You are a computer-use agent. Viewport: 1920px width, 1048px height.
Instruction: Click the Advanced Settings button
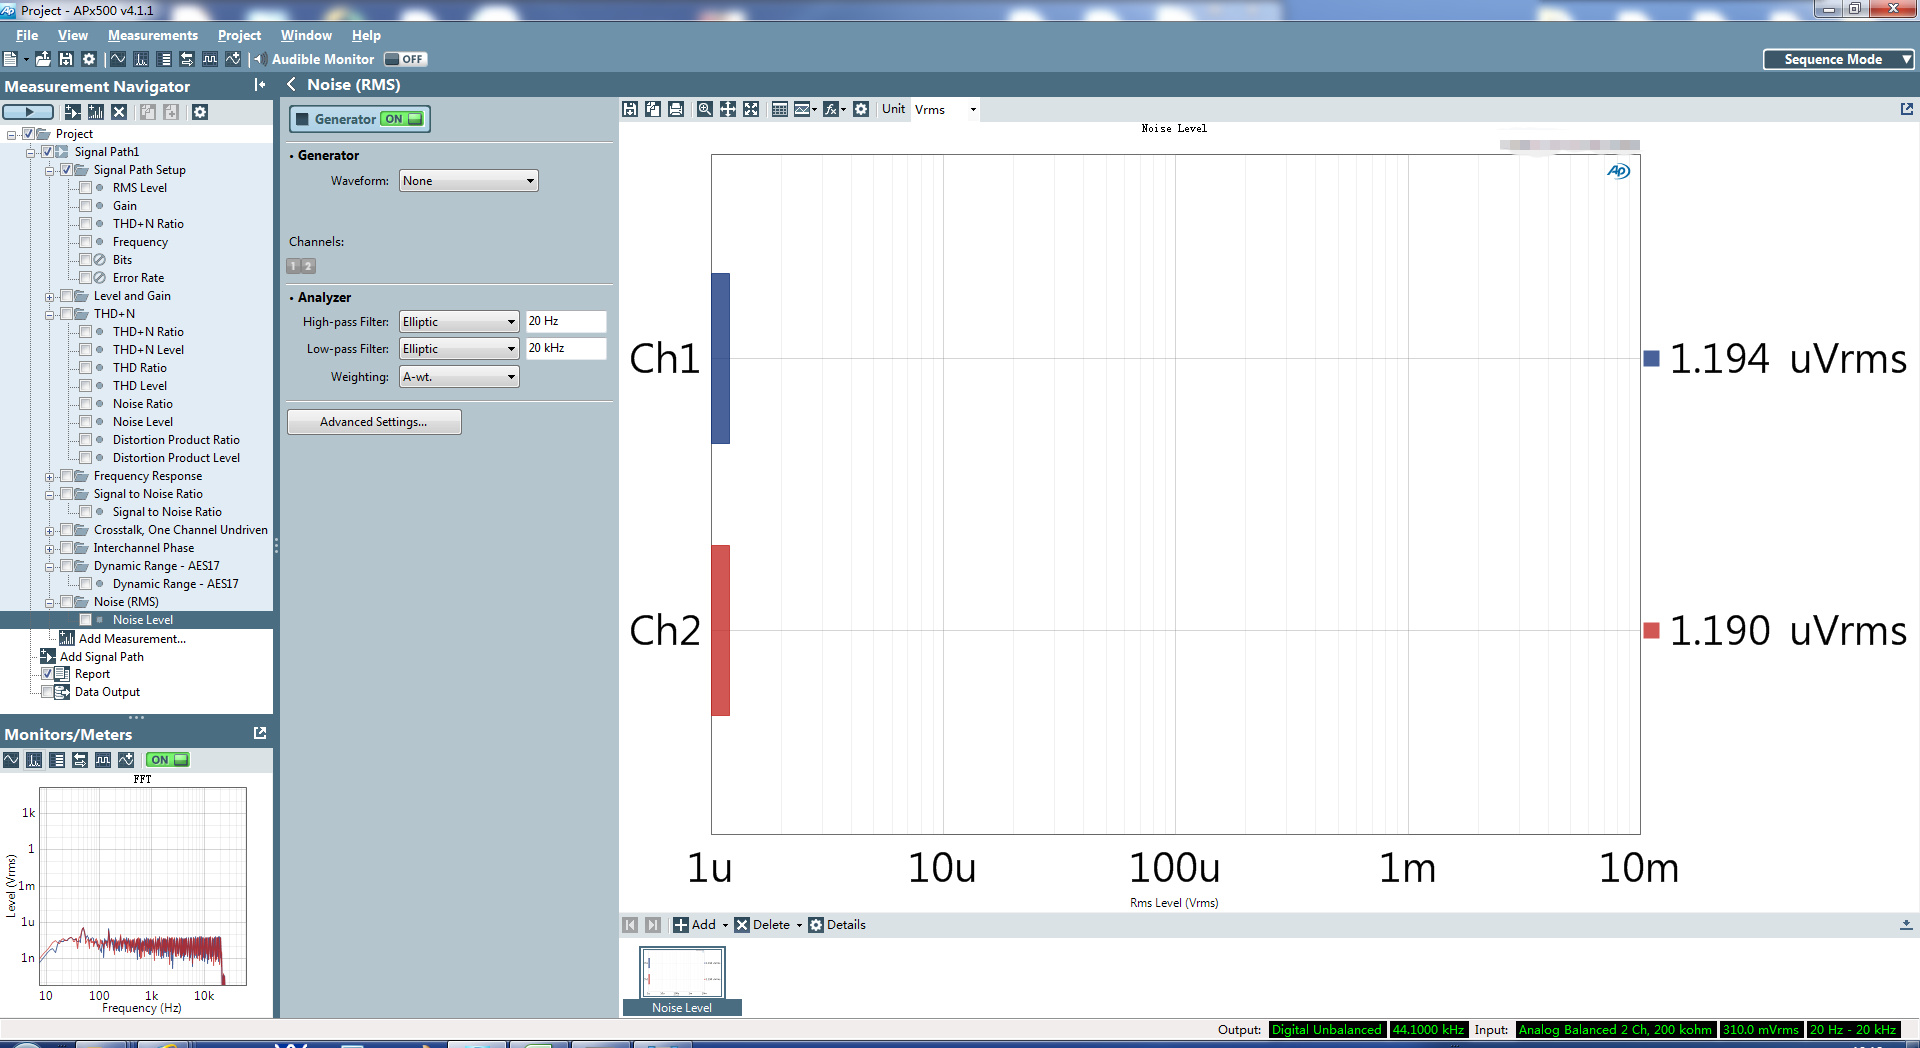374,422
